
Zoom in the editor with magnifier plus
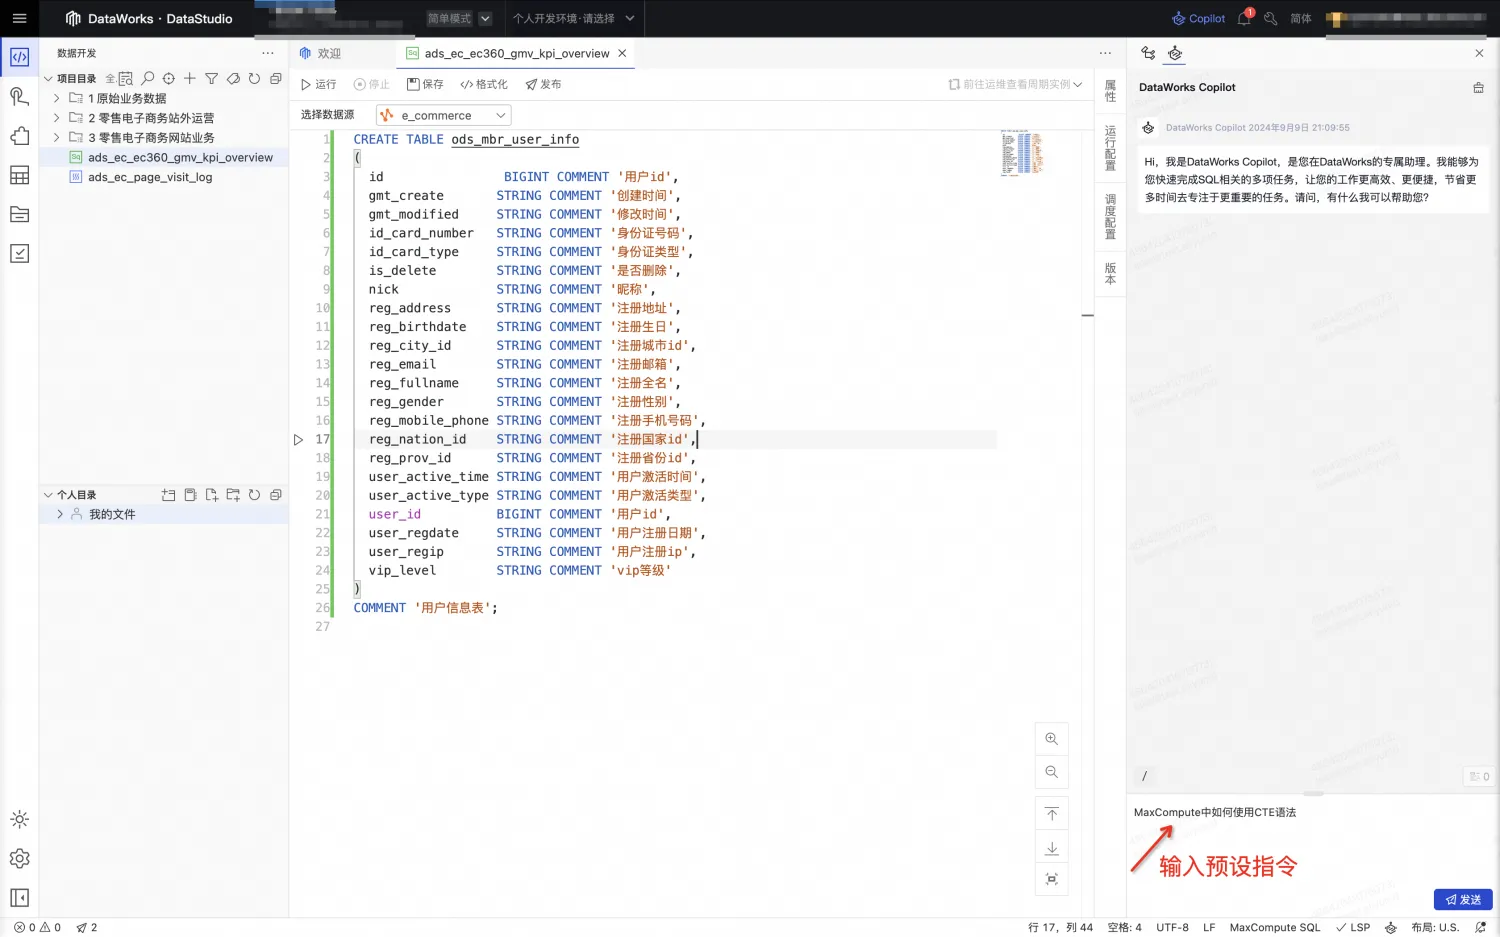click(1051, 739)
